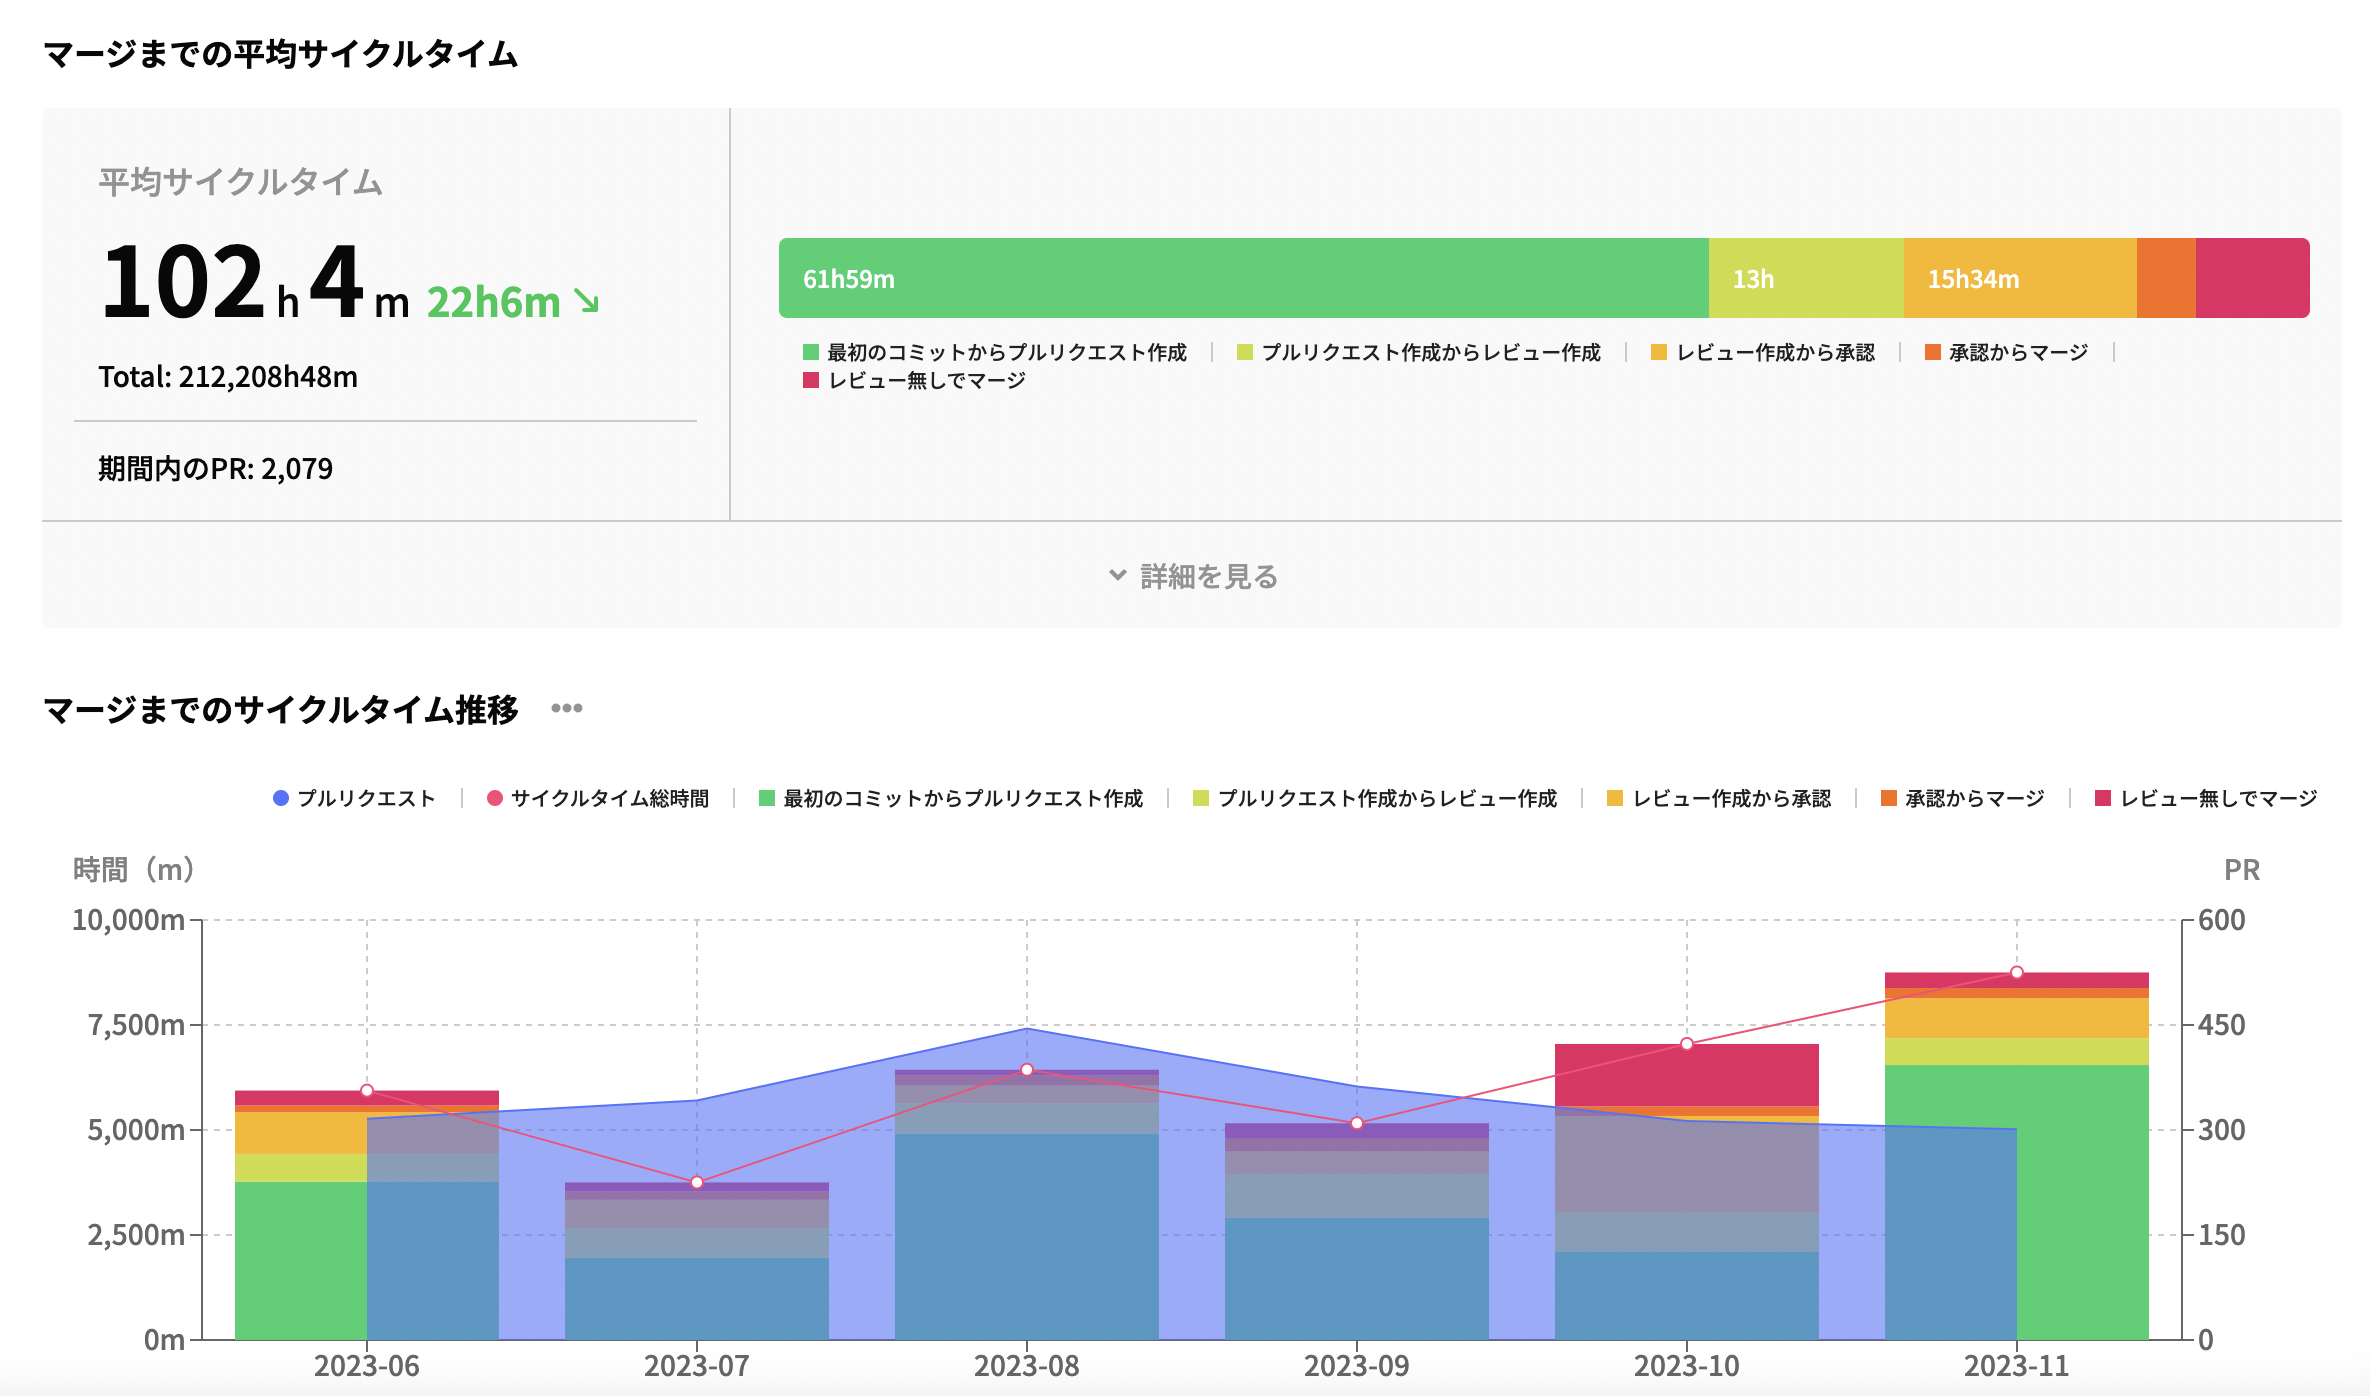The image size is (2370, 1396).
Task: Click the green legend square 最初のコミットからプルリクエスト作成 in chart
Action: pos(767,798)
